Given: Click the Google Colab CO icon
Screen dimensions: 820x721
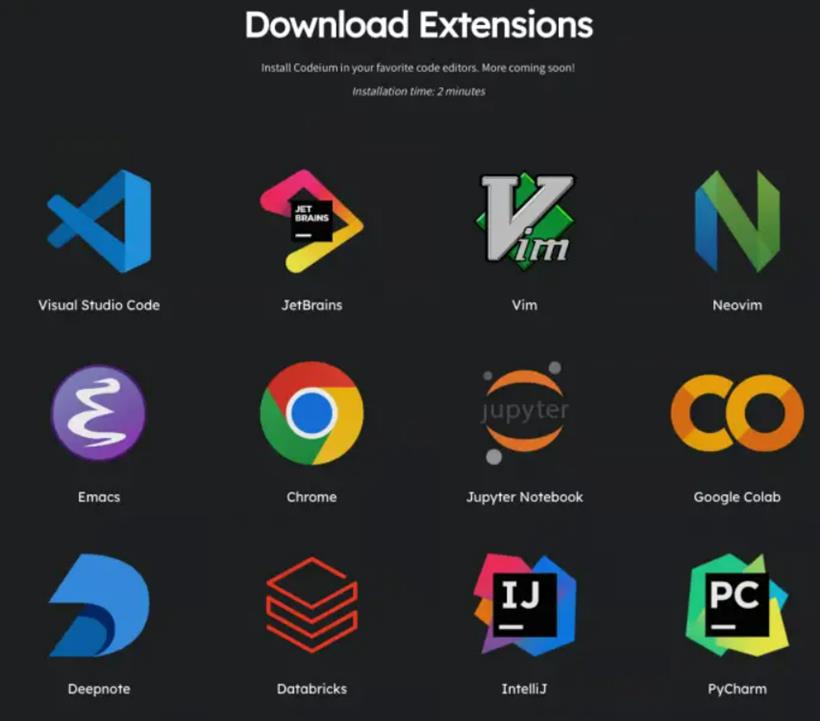Looking at the screenshot, I should click(737, 413).
